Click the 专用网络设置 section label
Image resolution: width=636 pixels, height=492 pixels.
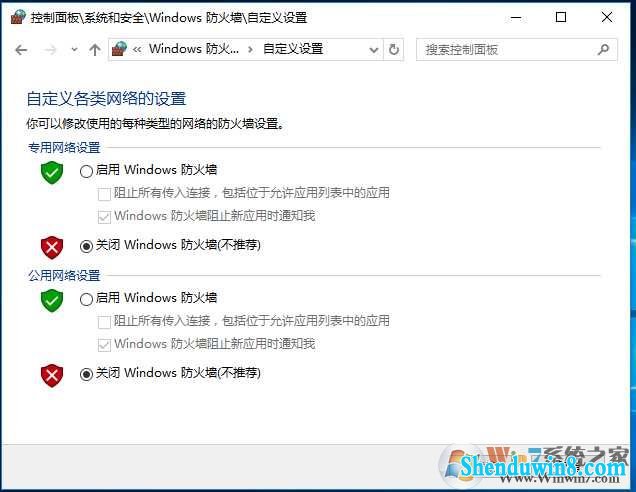pyautogui.click(x=64, y=148)
